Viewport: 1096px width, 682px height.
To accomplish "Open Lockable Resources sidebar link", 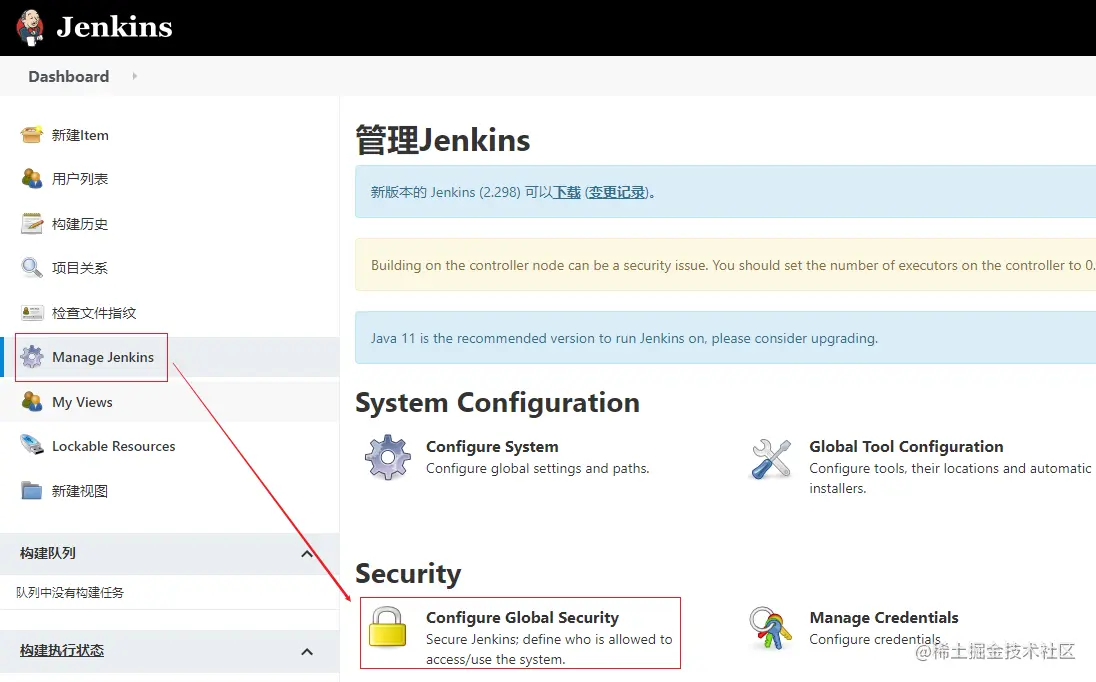I will [113, 446].
